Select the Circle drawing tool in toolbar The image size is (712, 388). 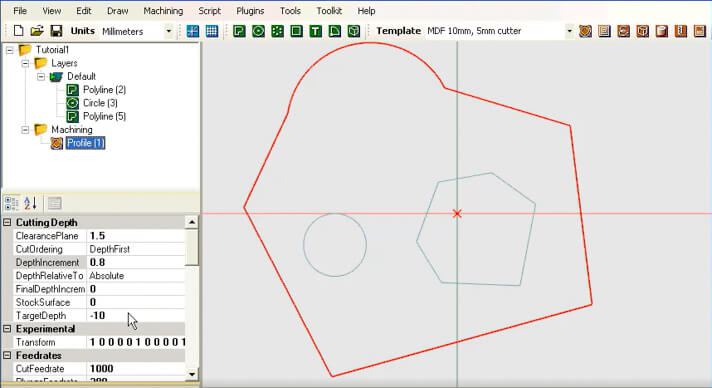pos(258,31)
